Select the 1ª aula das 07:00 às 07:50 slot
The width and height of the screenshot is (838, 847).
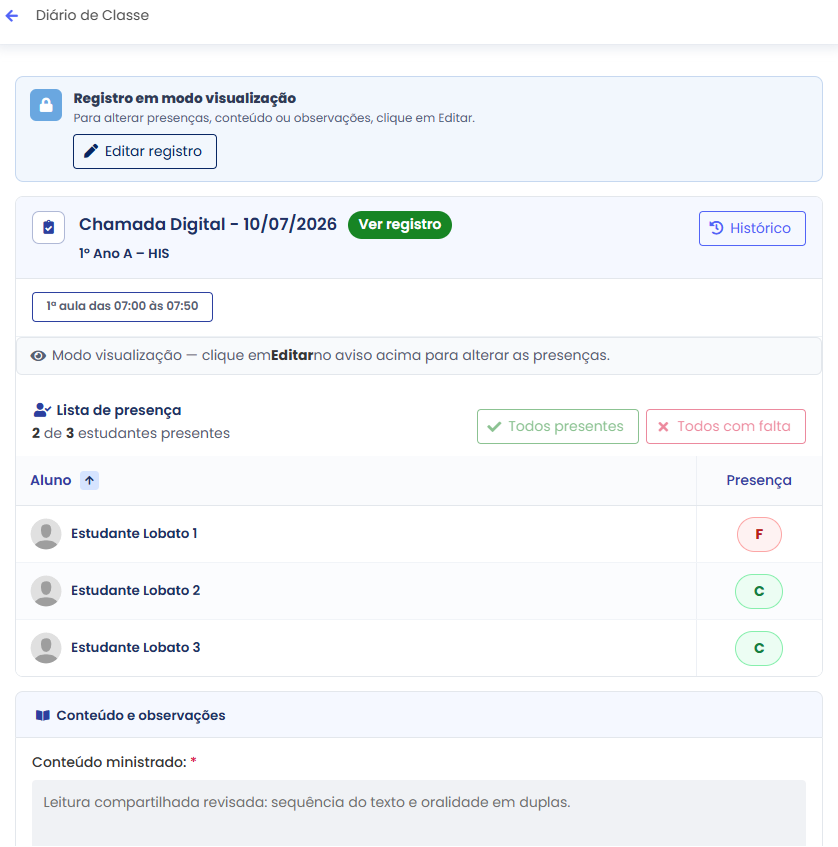point(122,307)
